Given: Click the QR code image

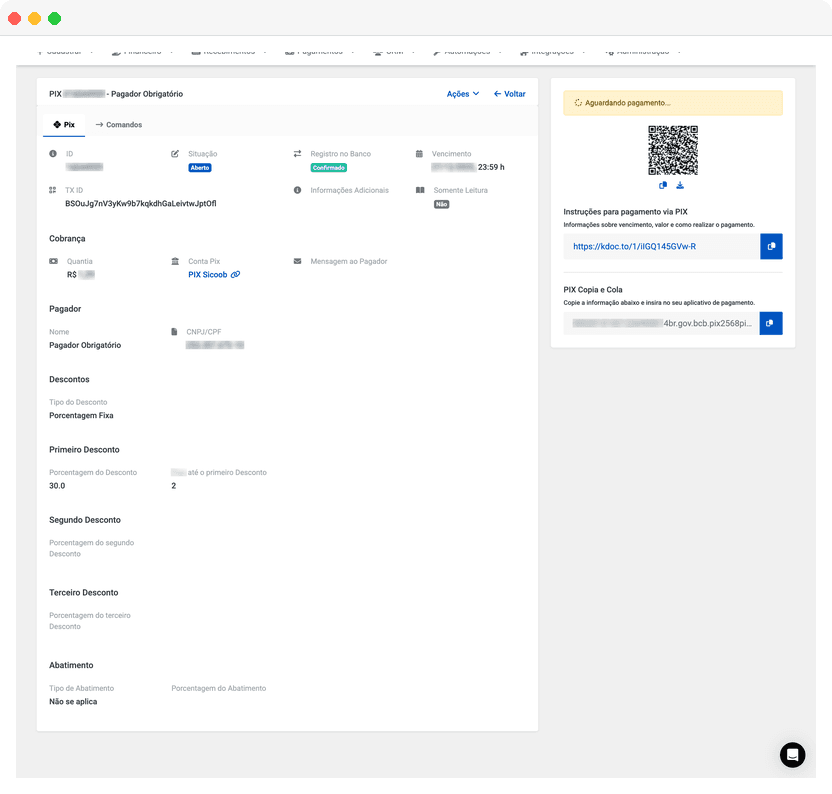Looking at the screenshot, I should (673, 148).
